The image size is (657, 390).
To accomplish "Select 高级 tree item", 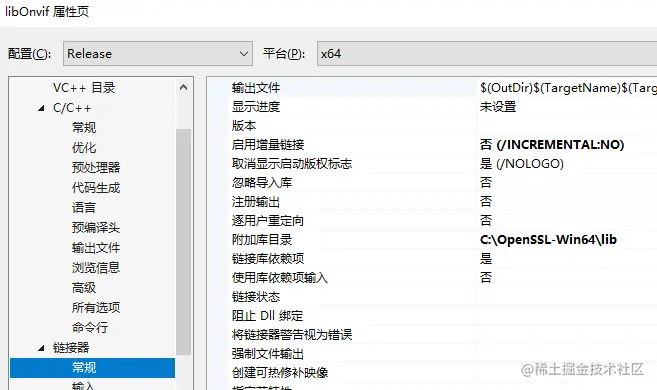I will coord(84,288).
